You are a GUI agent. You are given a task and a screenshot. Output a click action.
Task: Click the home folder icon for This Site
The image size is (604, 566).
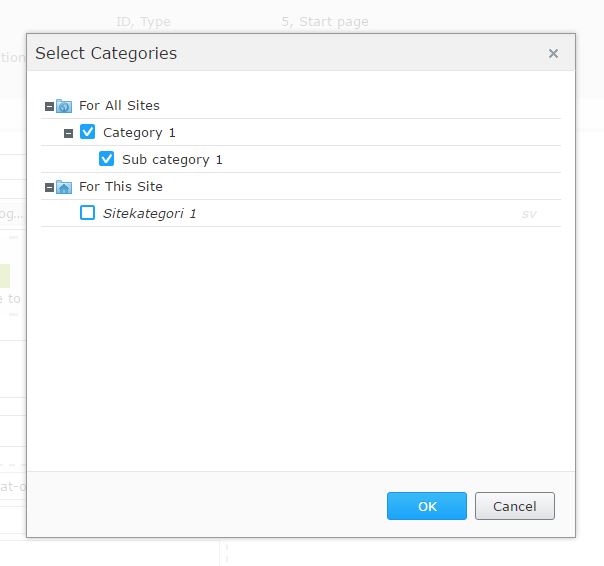pos(64,187)
